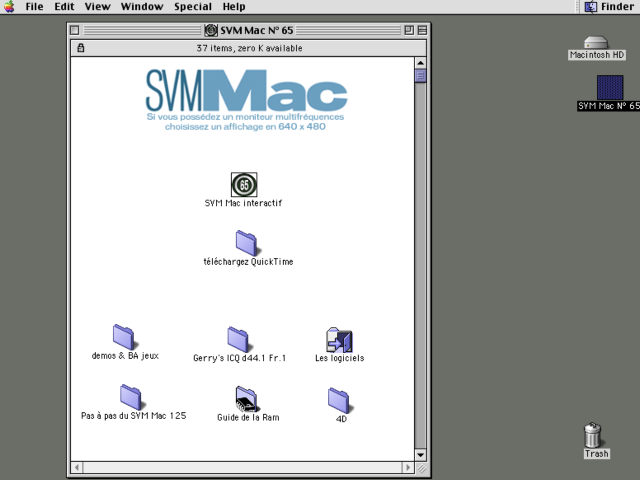Select the SVM Mac N° 65 disc on desktop
This screenshot has width=640, height=480.
(610, 87)
